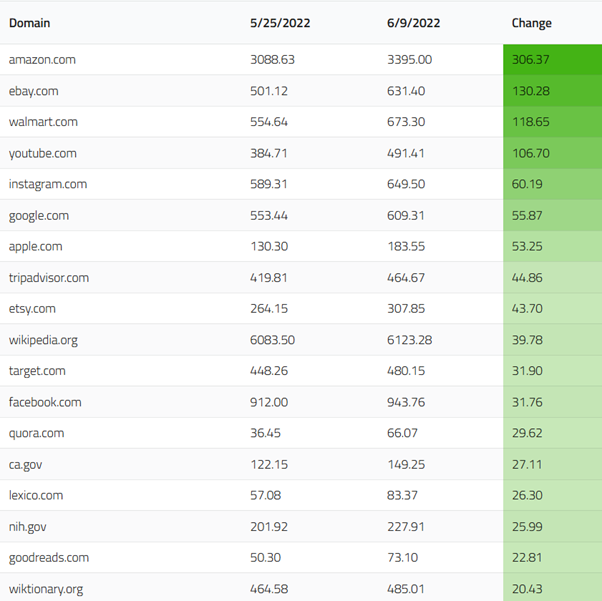The height and width of the screenshot is (601, 602).
Task: Click youtube.com value 491.41
Action: click(x=406, y=153)
